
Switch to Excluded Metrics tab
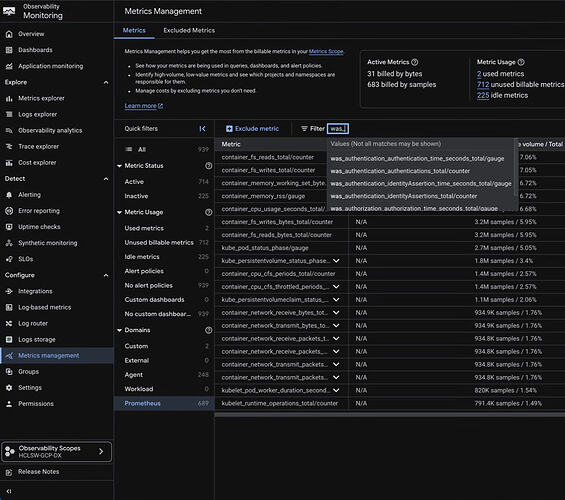pyautogui.click(x=189, y=31)
